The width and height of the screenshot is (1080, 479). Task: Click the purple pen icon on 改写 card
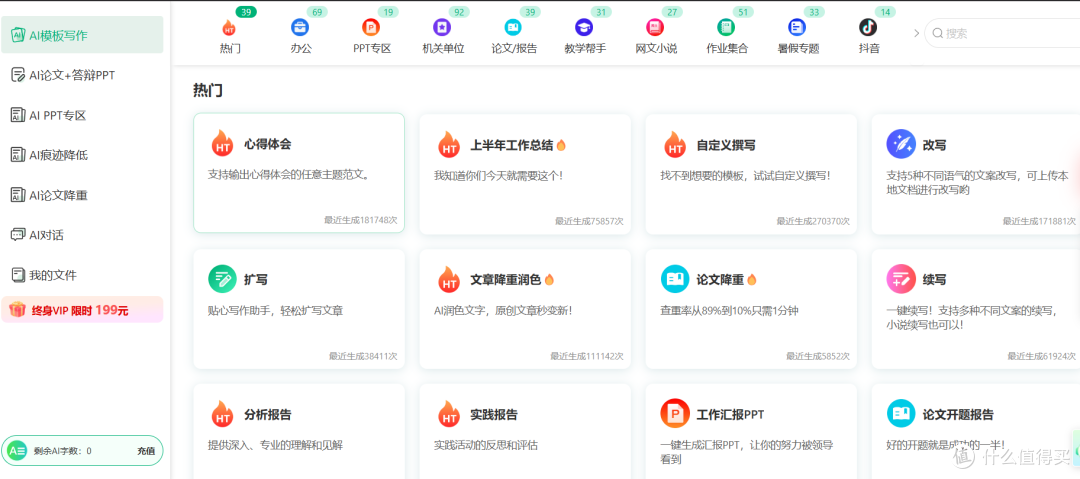(x=901, y=144)
